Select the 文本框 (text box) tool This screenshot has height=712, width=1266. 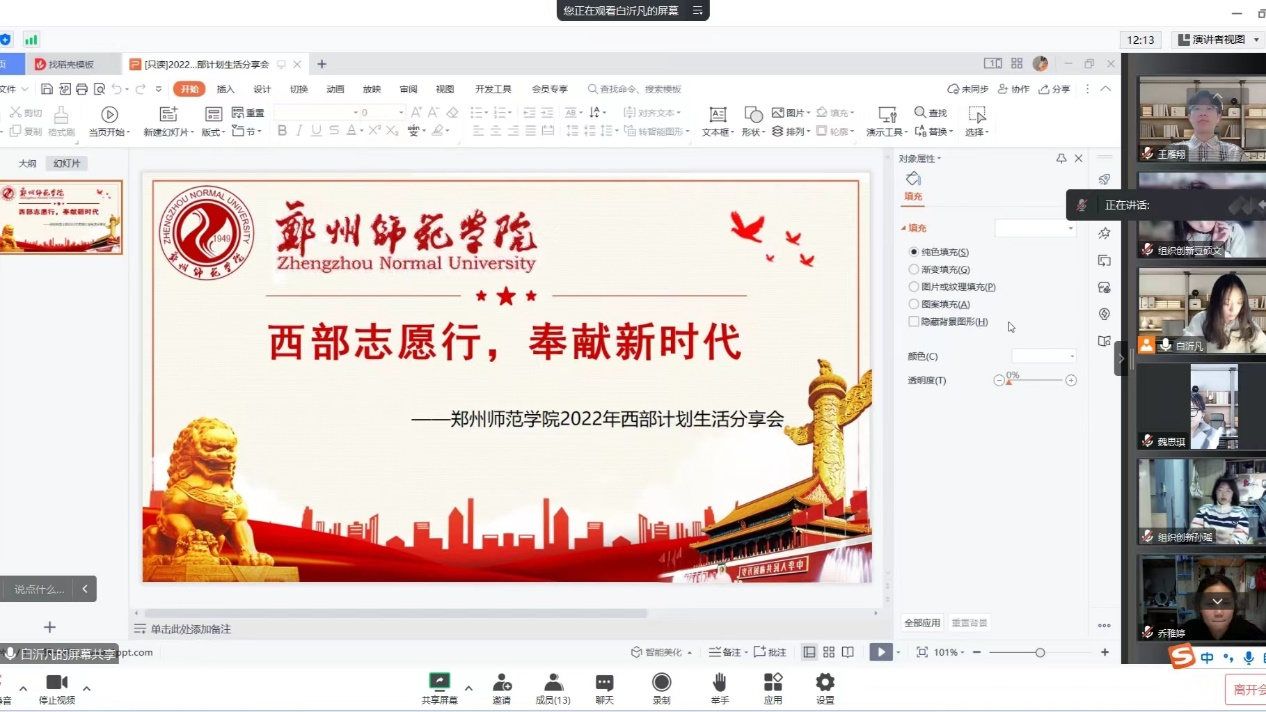[x=718, y=122]
